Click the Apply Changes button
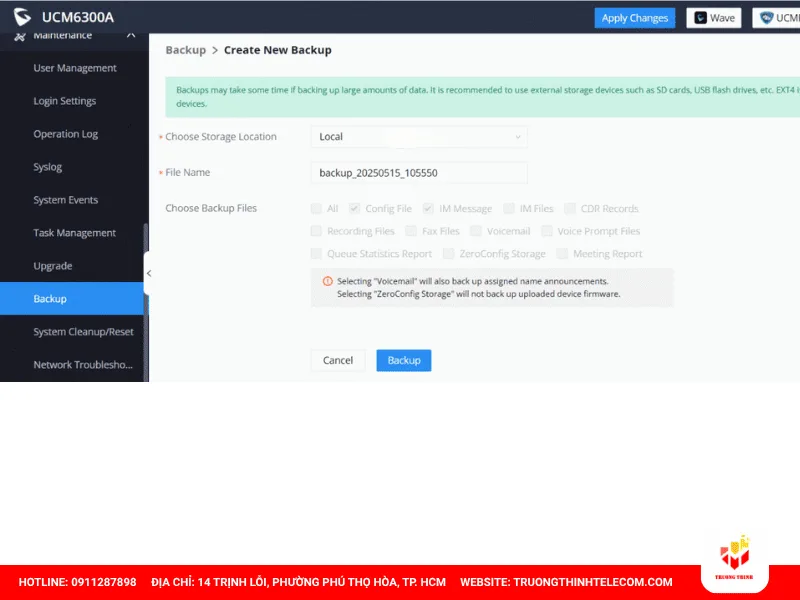This screenshot has width=800, height=600. [635, 18]
